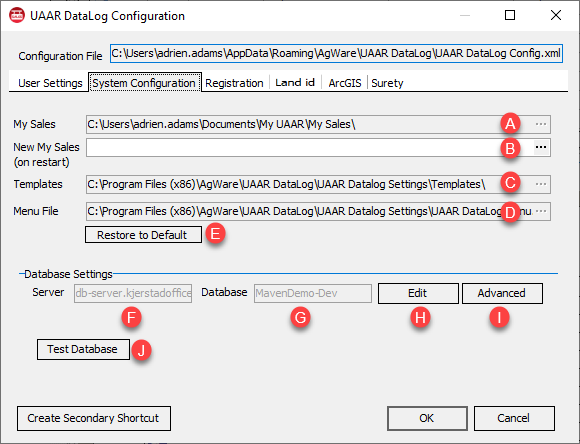Confirm configuration with OK
The width and height of the screenshot is (580, 444).
(427, 418)
